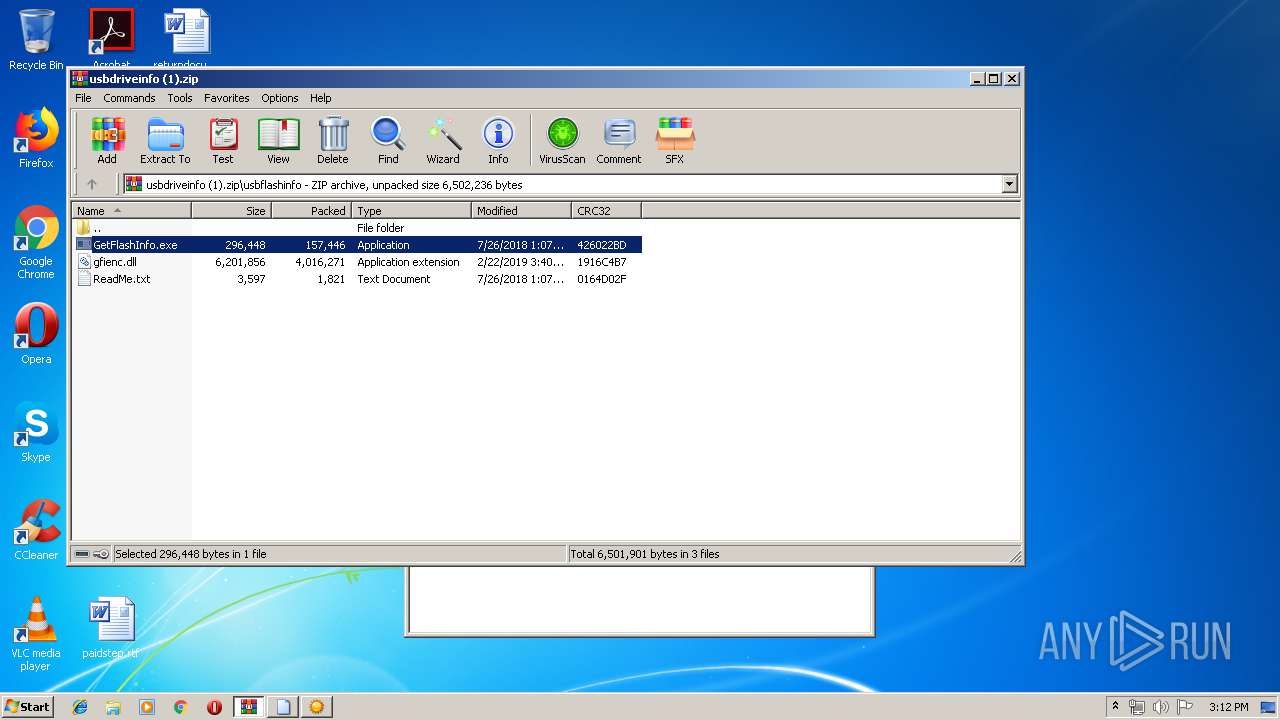Click the drive and key status bar icon
Image resolution: width=1280 pixels, height=720 pixels.
click(91, 554)
